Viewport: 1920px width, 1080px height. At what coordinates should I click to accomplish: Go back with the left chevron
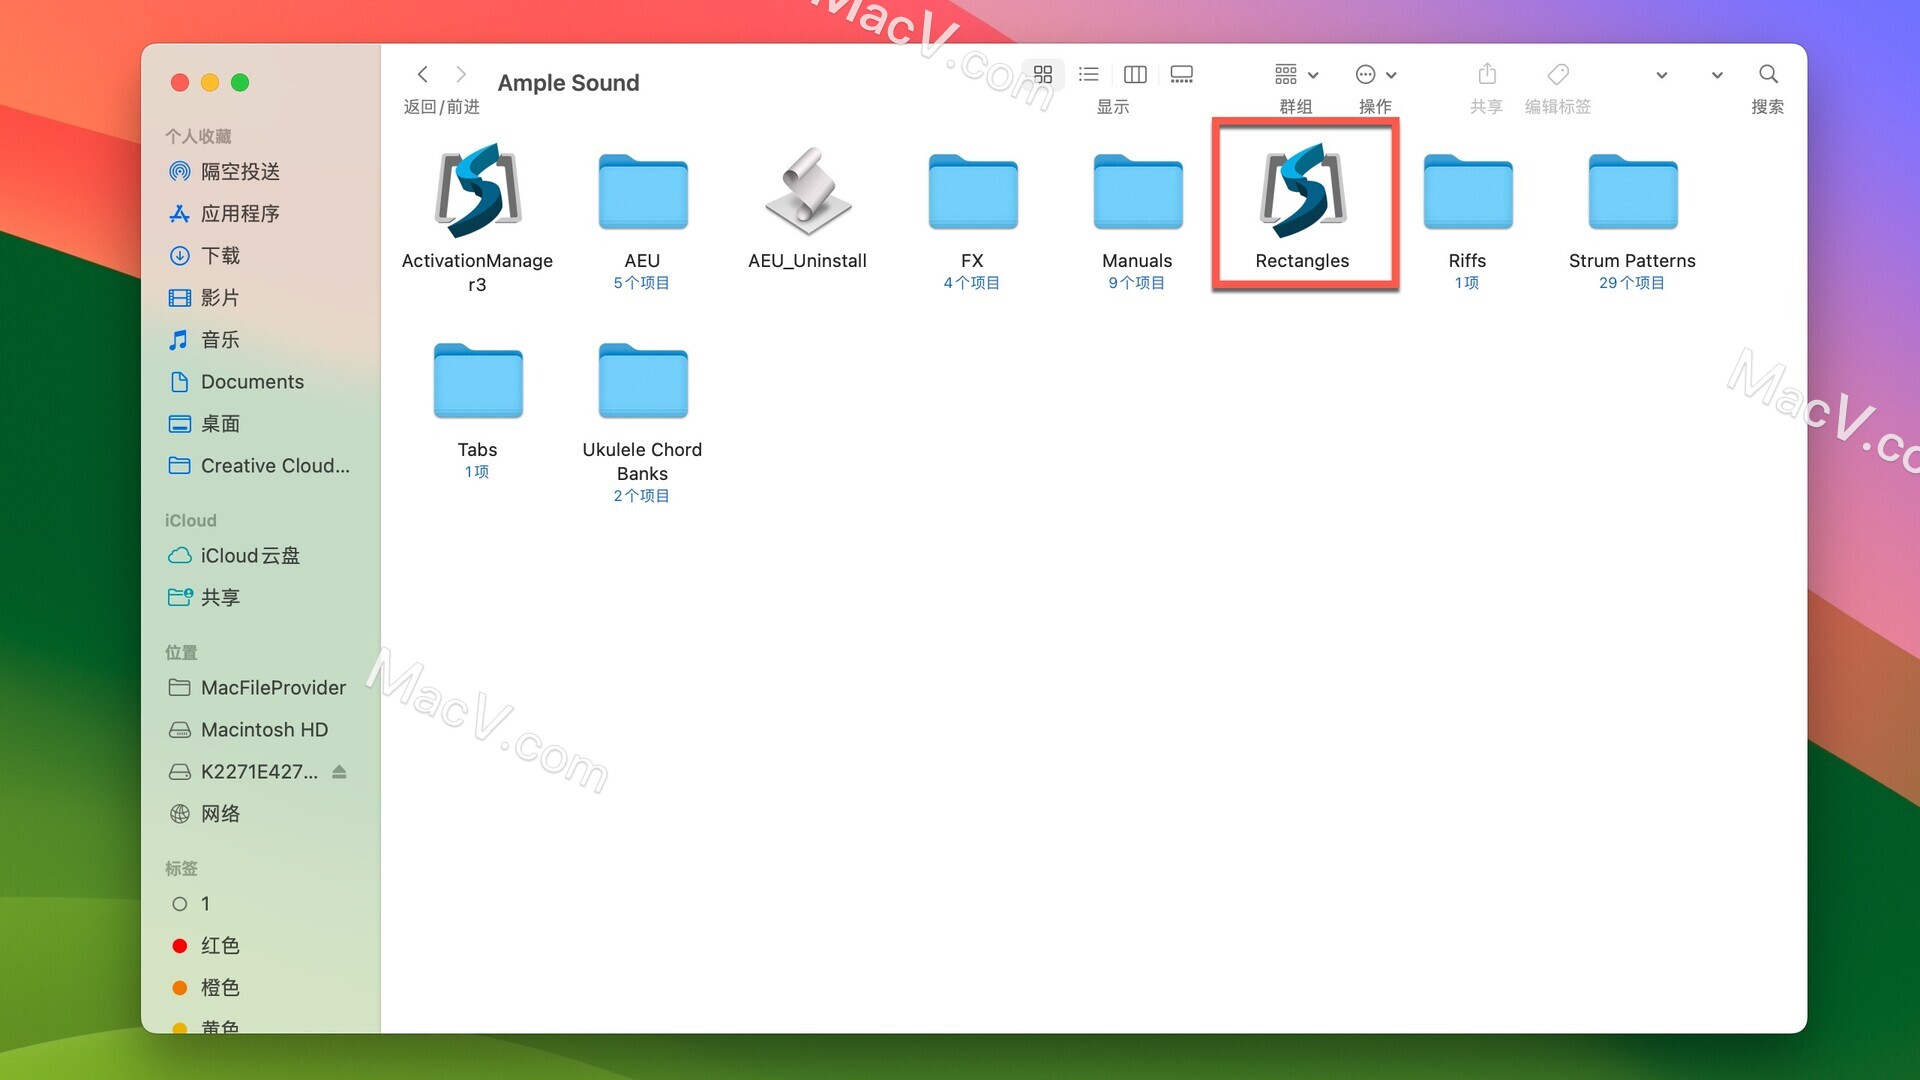[x=423, y=74]
